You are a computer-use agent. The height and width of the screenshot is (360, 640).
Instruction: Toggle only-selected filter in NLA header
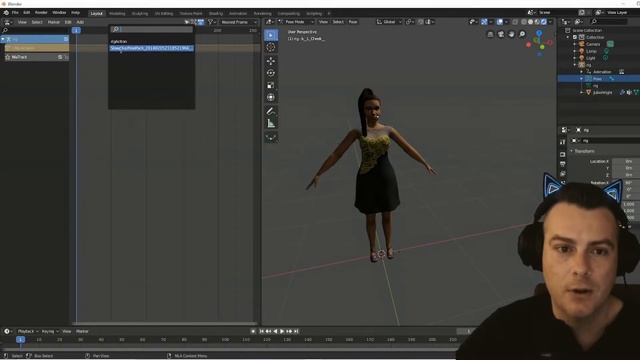pyautogui.click(x=187, y=22)
